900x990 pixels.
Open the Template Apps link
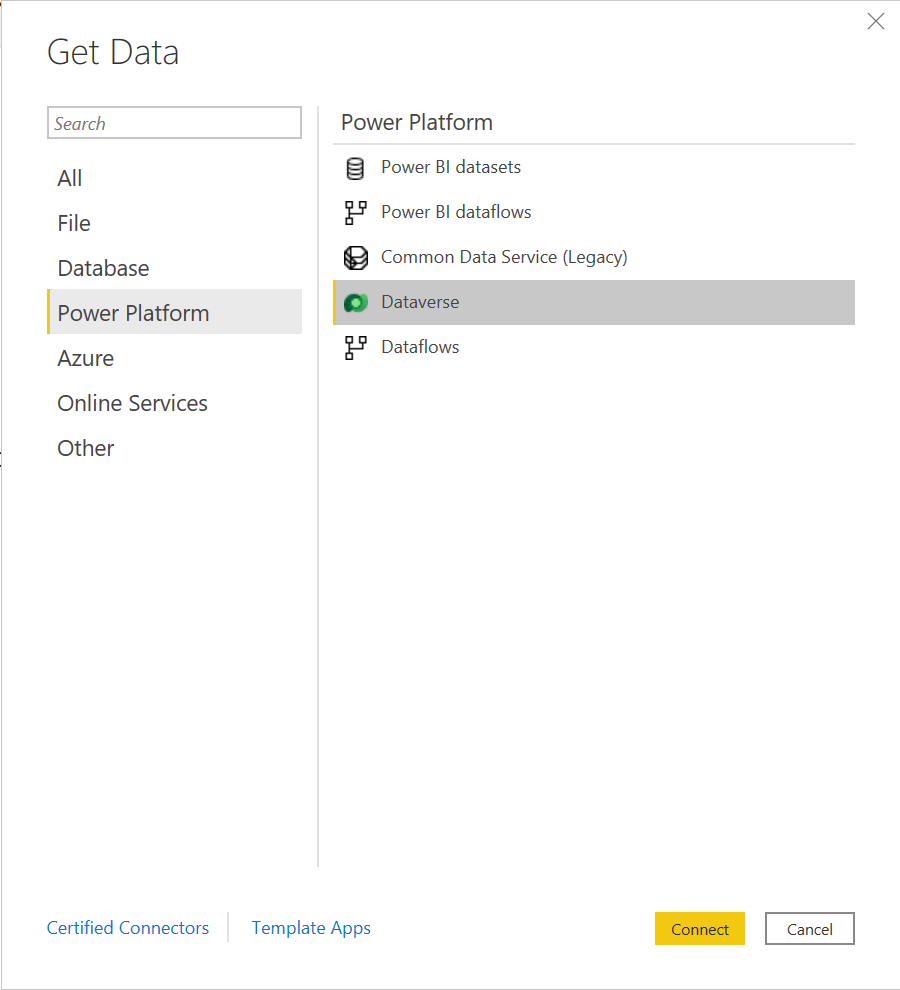[311, 928]
